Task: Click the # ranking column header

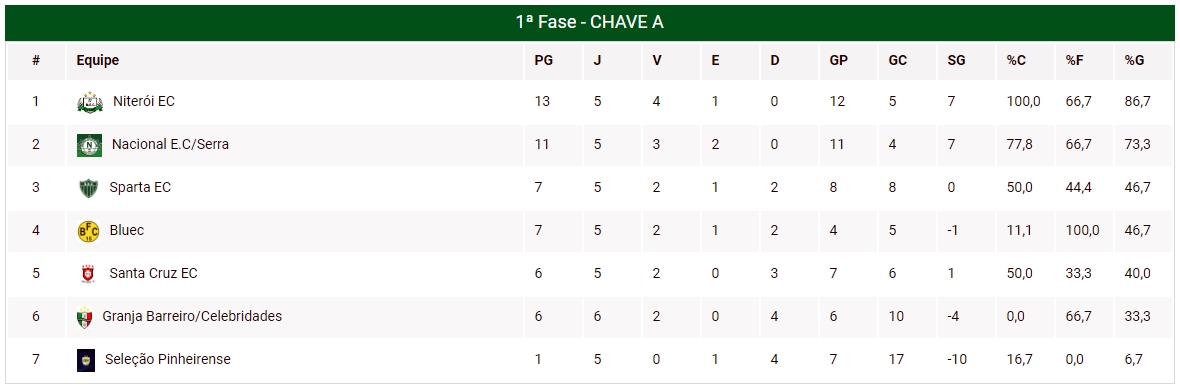Action: click(35, 61)
